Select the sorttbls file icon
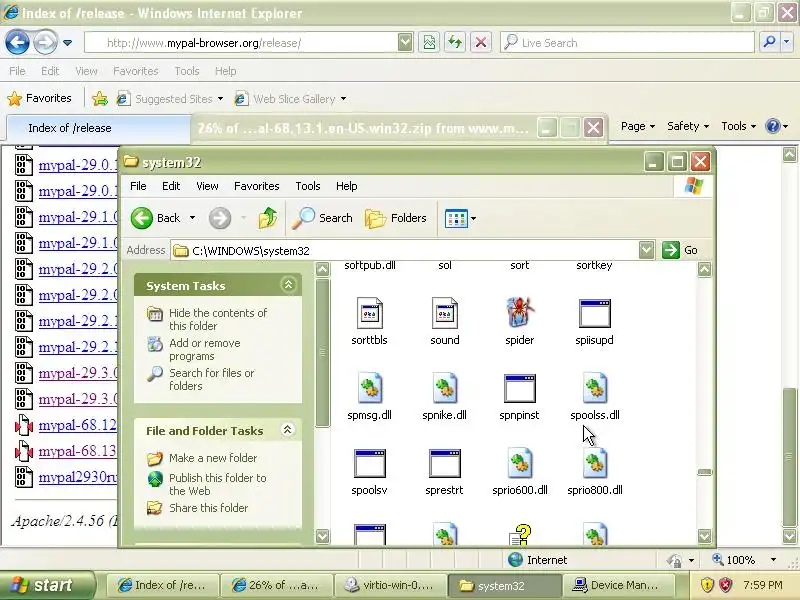Viewport: 800px width, 600px height. 369,312
